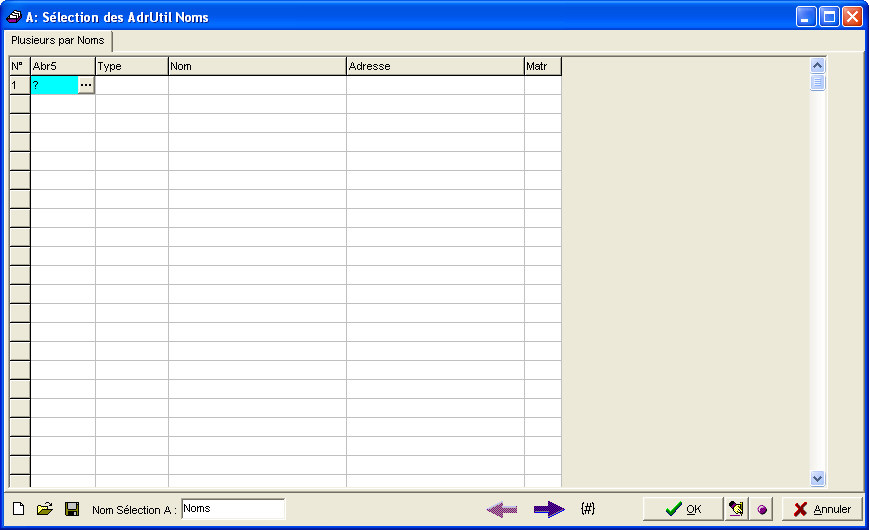Viewport: 869px width, 530px height.
Task: Click the window title bar application icon
Action: click(13, 17)
